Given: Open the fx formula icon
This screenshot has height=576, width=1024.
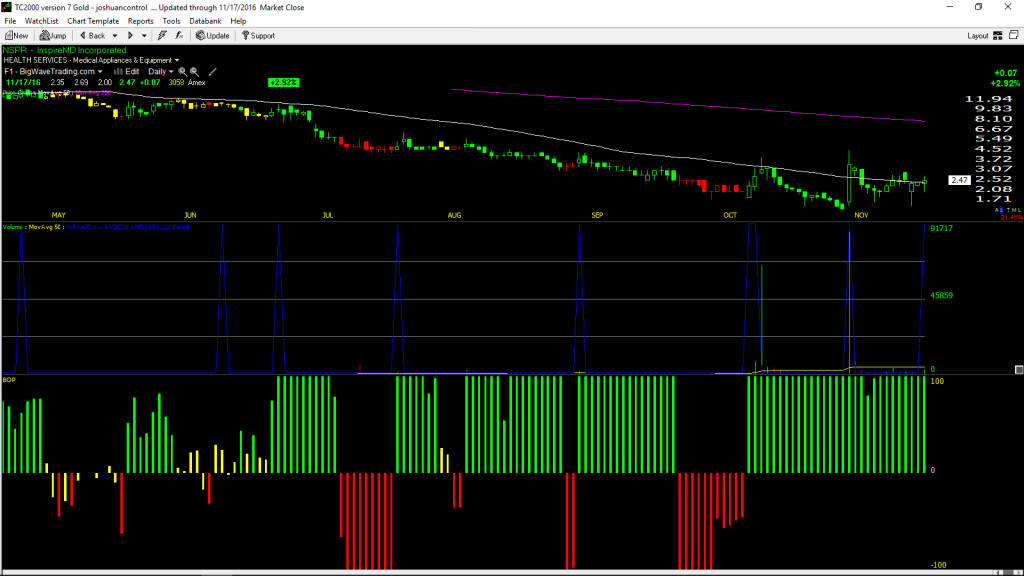Looking at the screenshot, I should click(x=179, y=36).
